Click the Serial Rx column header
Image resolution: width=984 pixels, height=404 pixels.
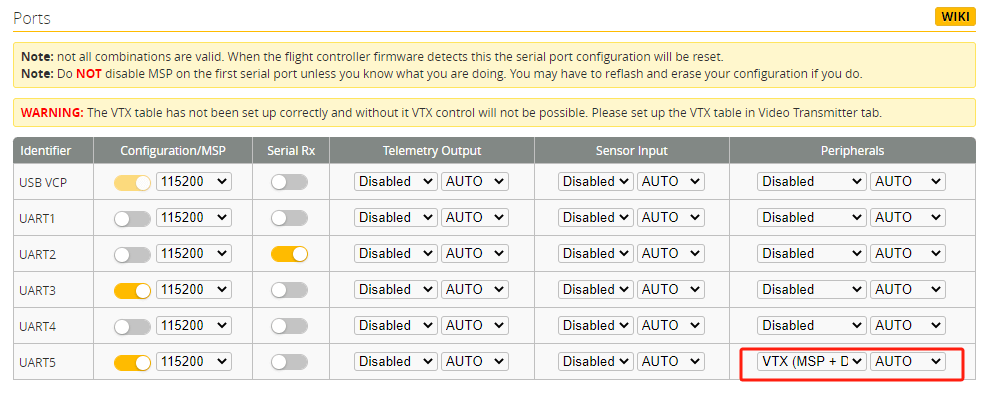[x=290, y=151]
